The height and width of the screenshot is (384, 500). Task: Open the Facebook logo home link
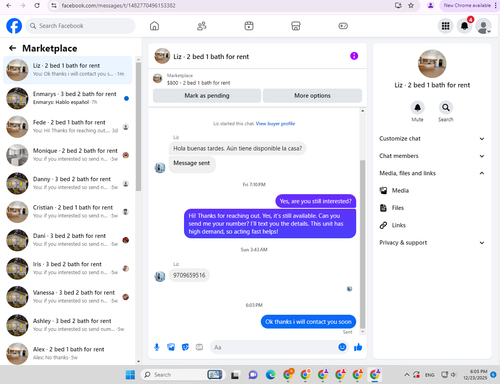(14, 26)
